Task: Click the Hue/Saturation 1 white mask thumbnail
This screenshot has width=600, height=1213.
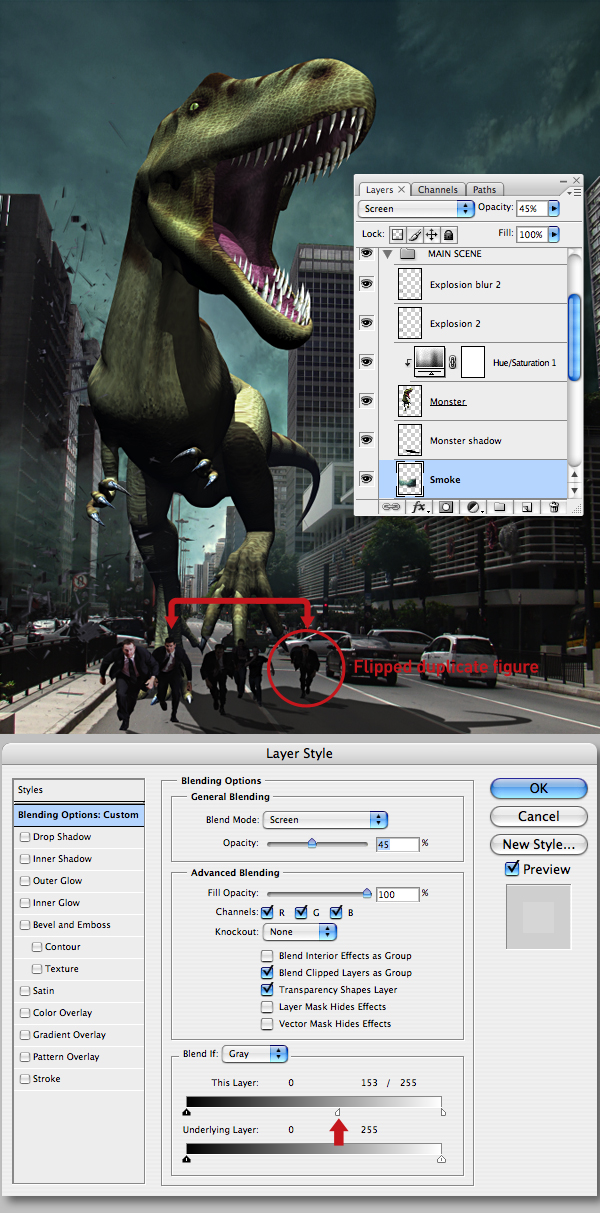Action: tap(475, 362)
